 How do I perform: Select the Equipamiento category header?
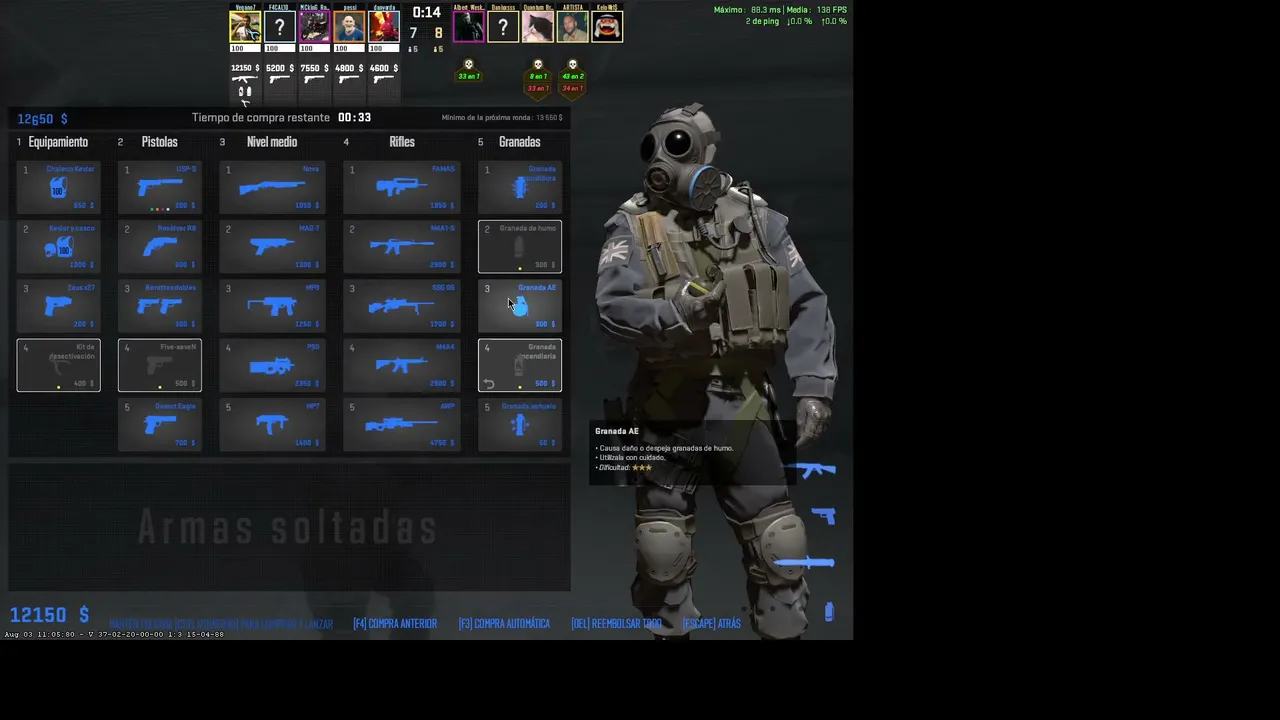58,142
